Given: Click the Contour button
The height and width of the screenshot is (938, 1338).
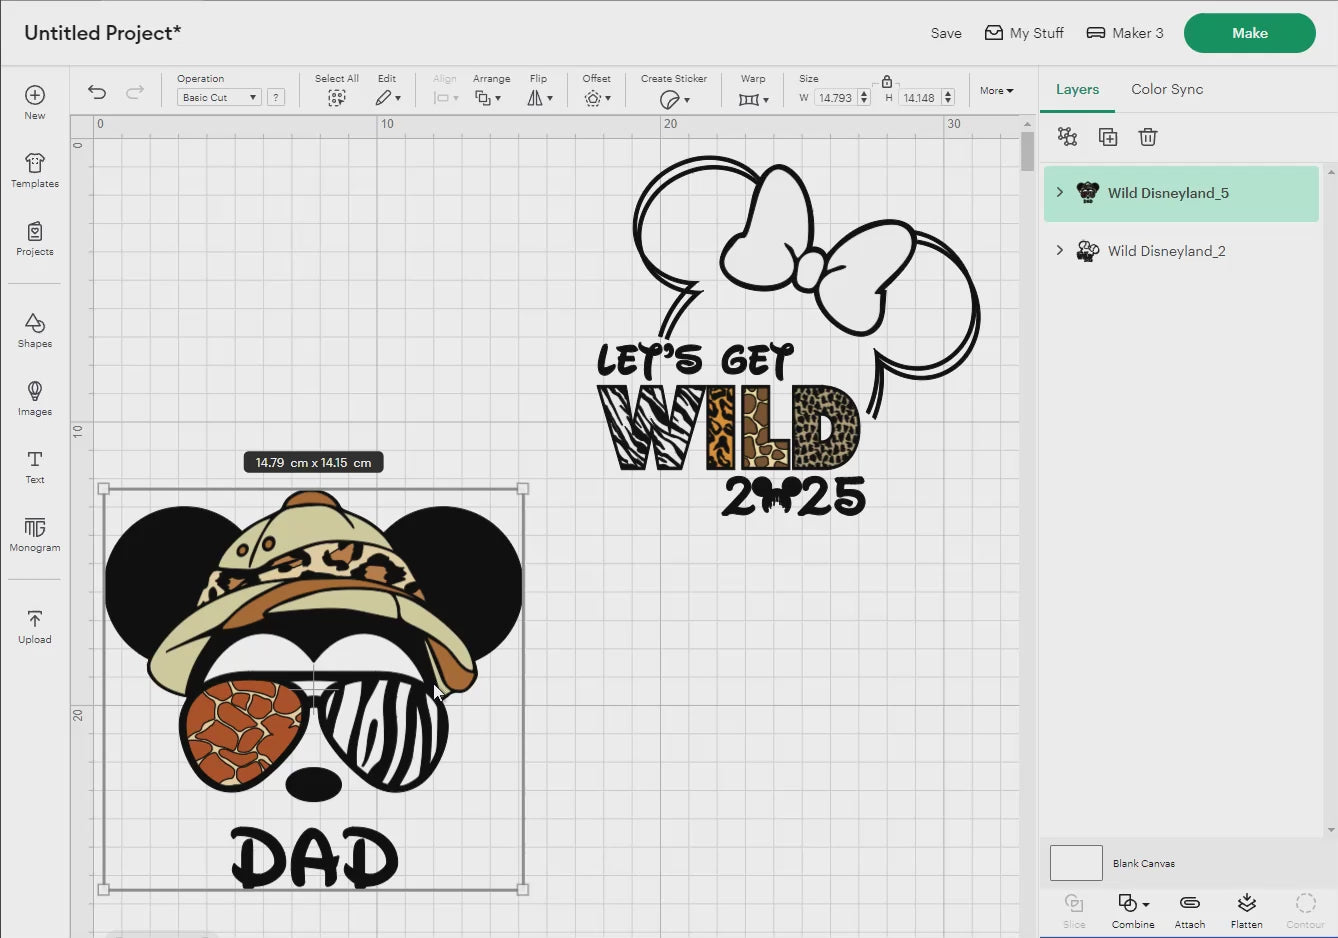Looking at the screenshot, I should click(1305, 910).
